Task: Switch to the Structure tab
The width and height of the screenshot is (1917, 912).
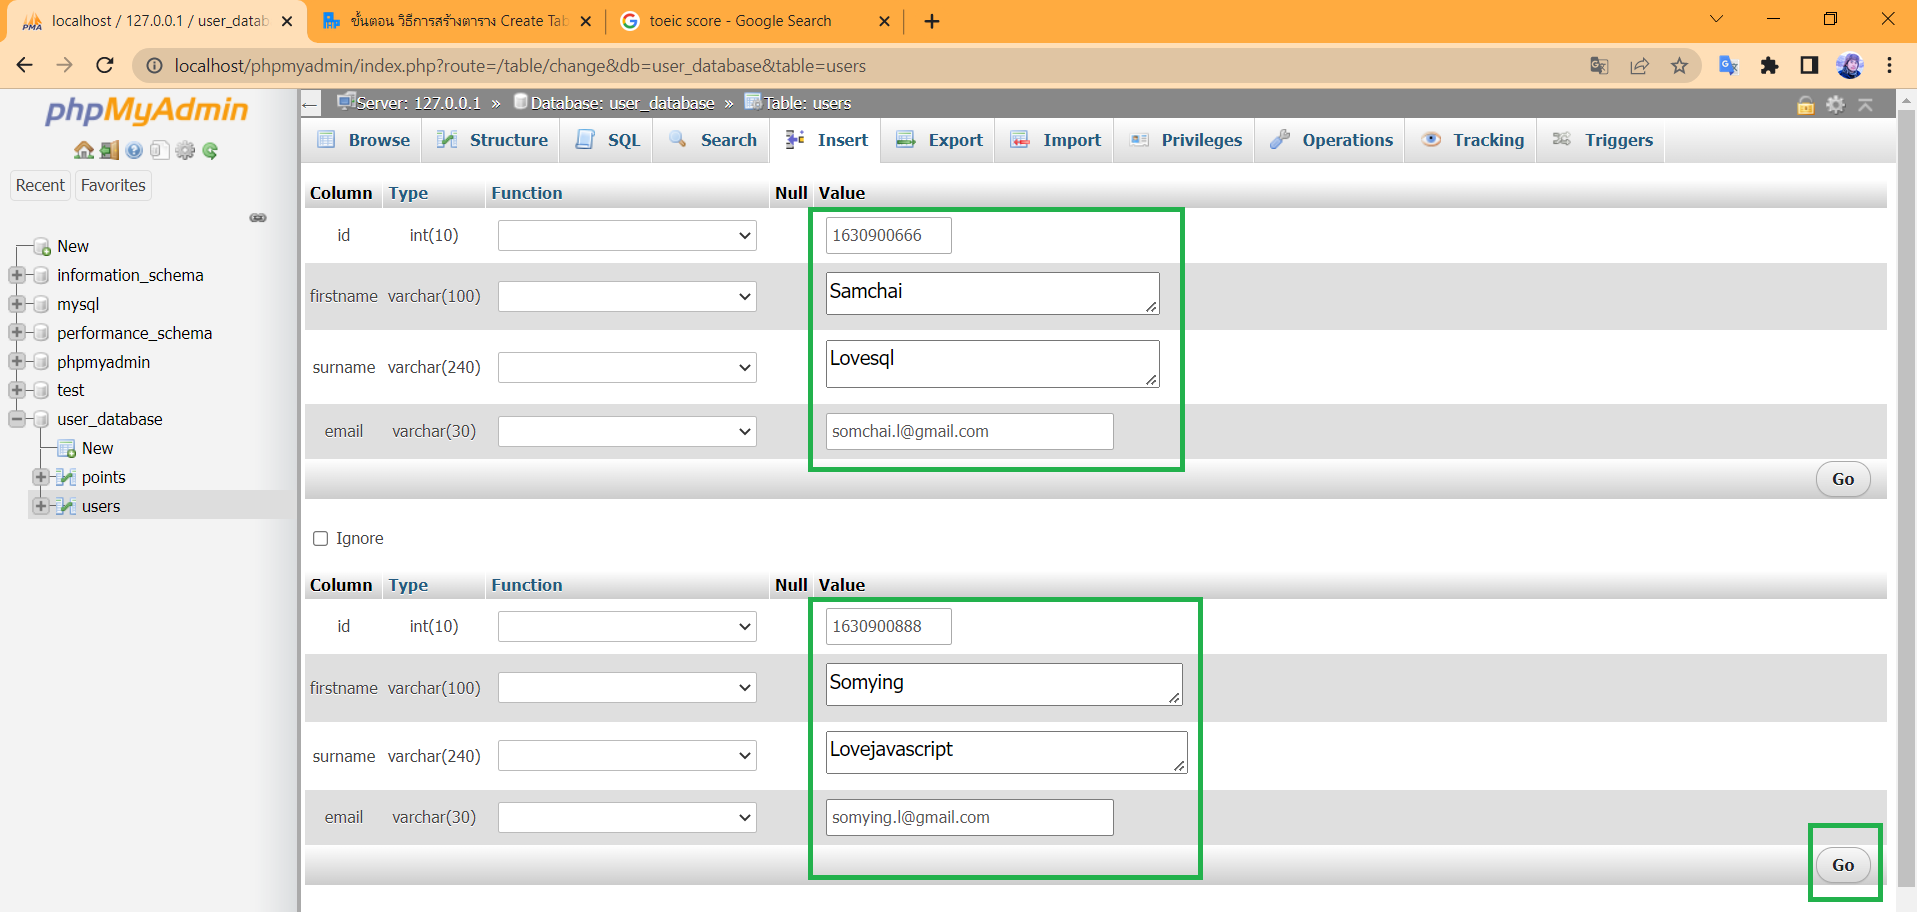Action: (x=493, y=141)
